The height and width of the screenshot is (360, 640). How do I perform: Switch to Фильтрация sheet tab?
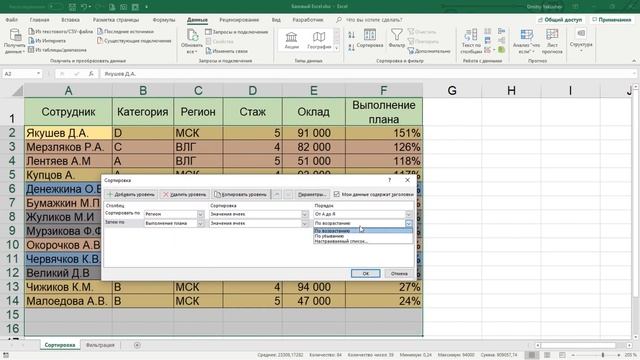point(100,345)
